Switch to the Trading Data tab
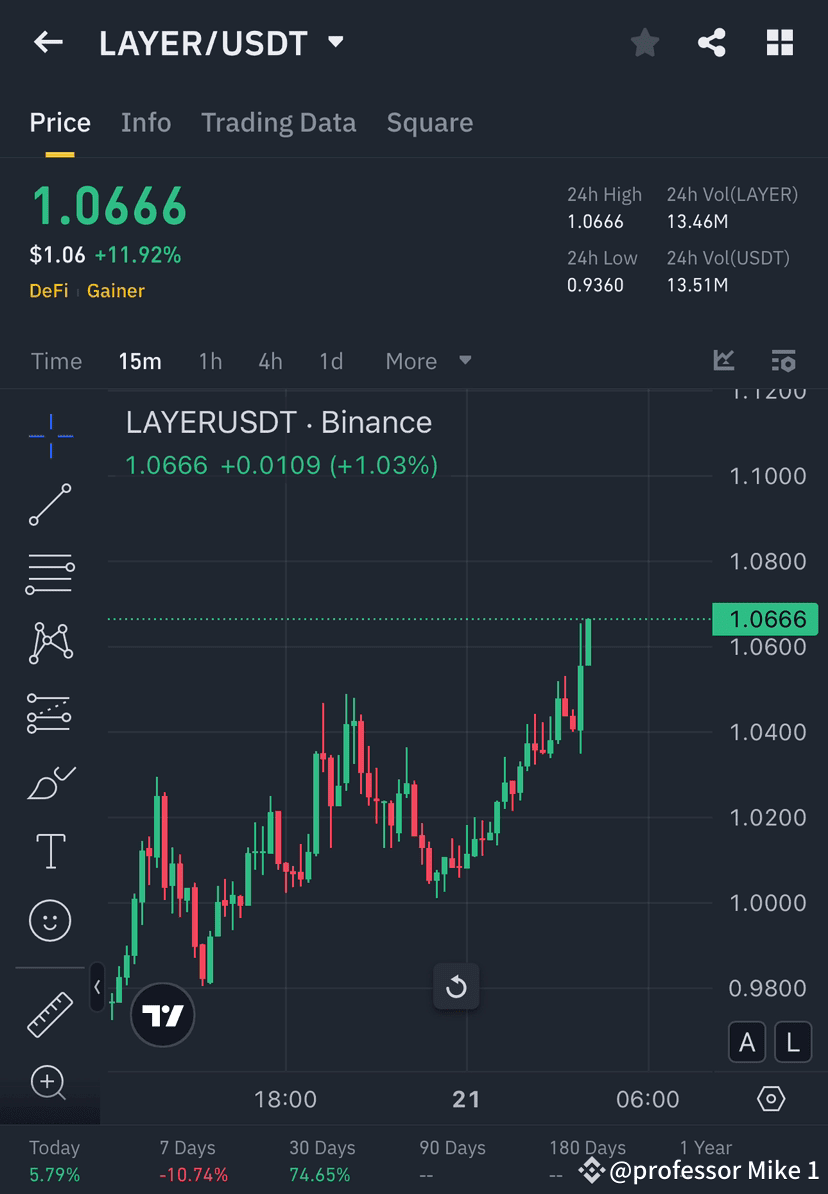 click(x=278, y=122)
